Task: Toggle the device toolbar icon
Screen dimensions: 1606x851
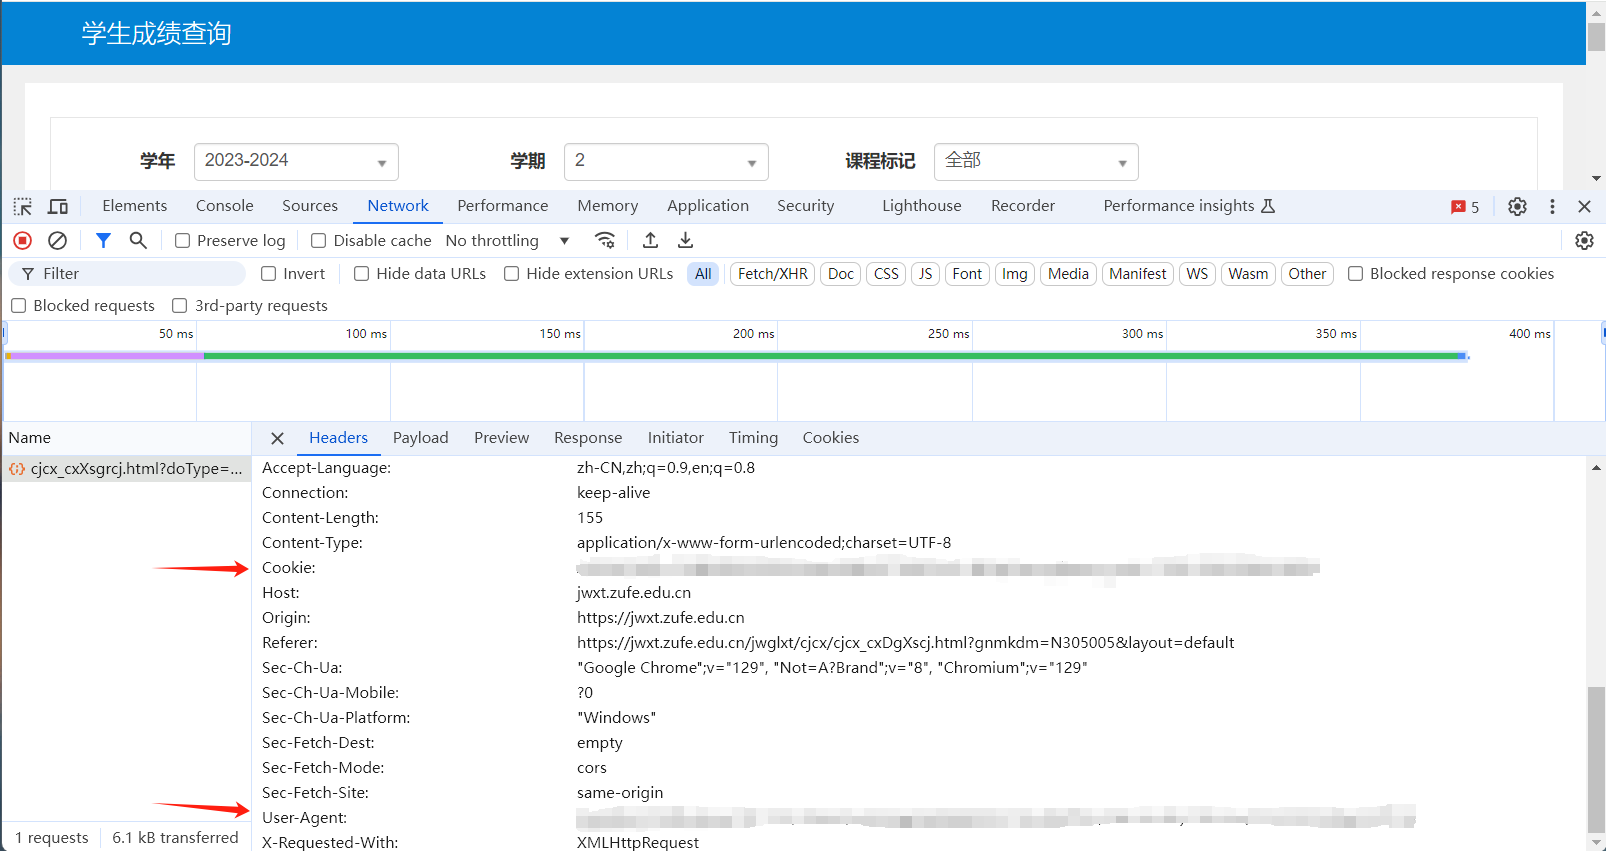Action: [58, 206]
